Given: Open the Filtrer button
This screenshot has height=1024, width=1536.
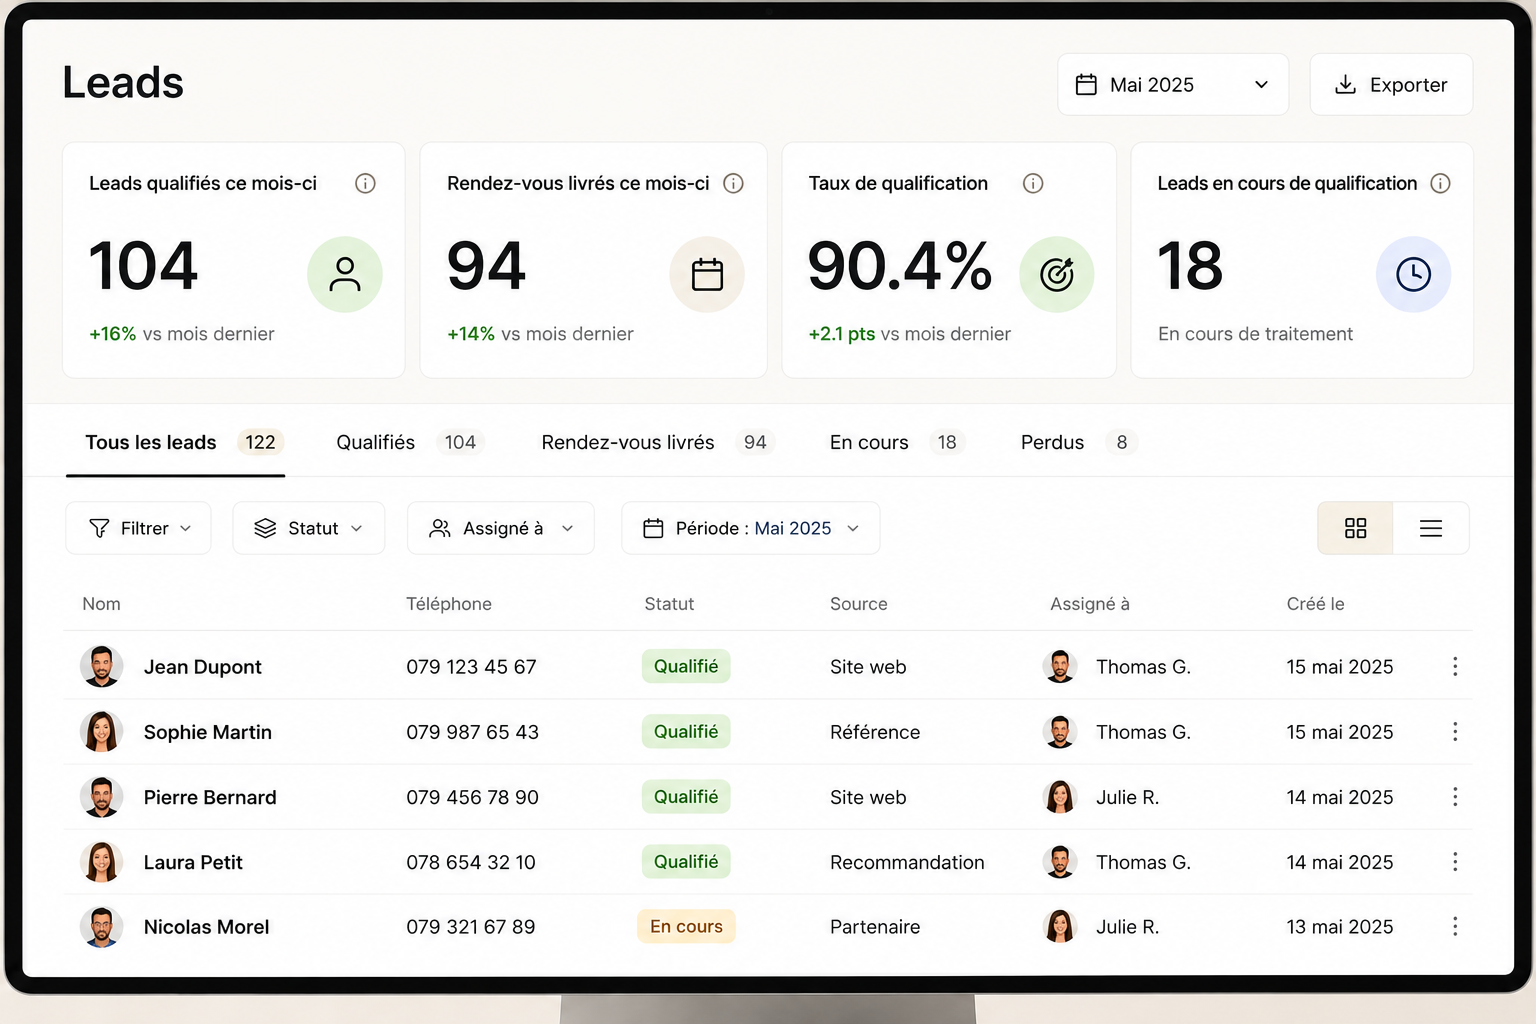Looking at the screenshot, I should (x=139, y=528).
